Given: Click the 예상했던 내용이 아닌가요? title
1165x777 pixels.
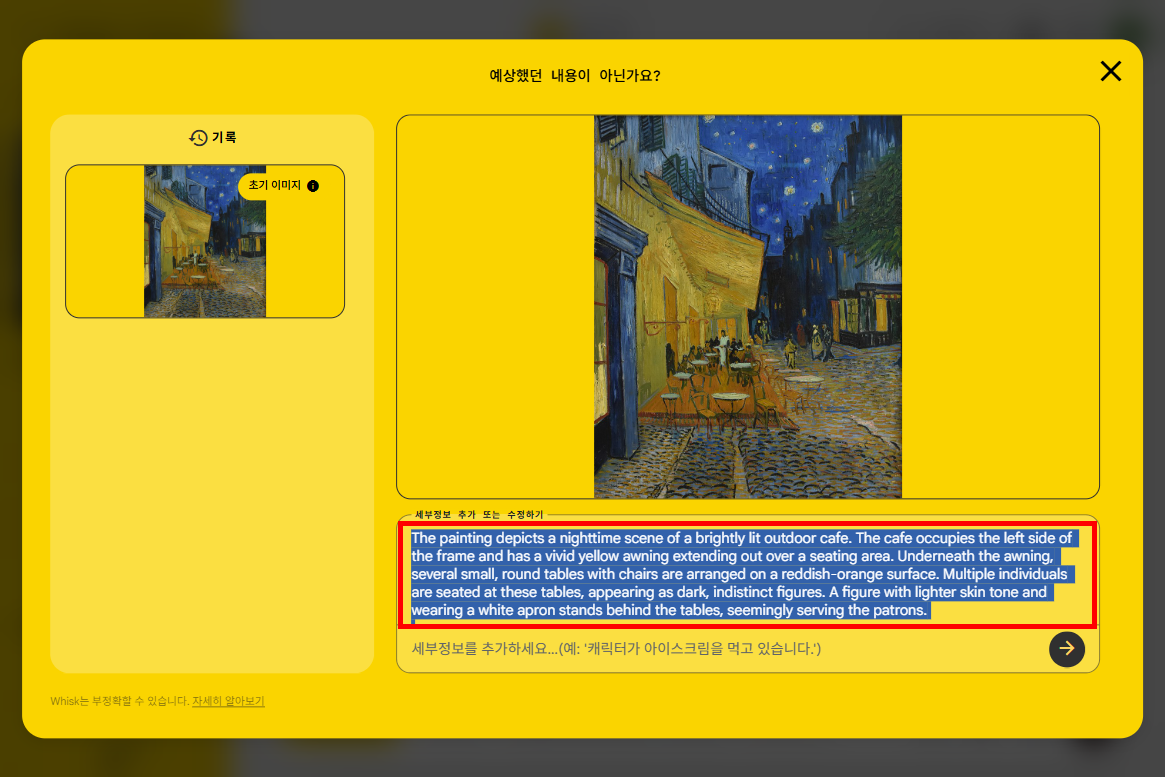Looking at the screenshot, I should pos(574,76).
